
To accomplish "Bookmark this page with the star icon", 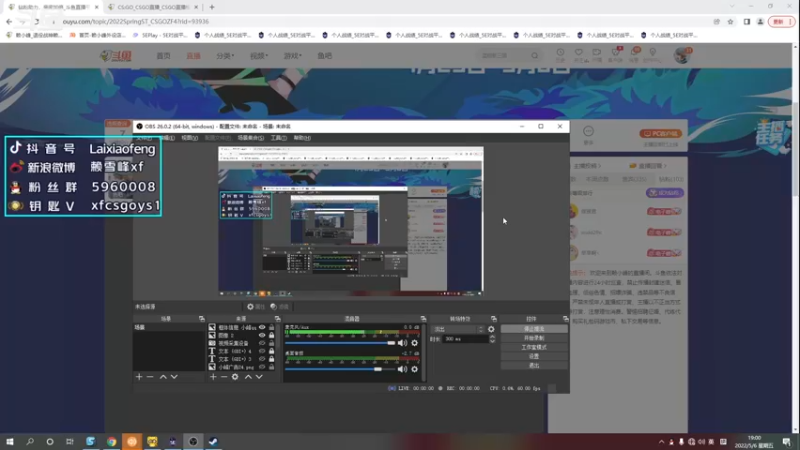I will coord(730,21).
